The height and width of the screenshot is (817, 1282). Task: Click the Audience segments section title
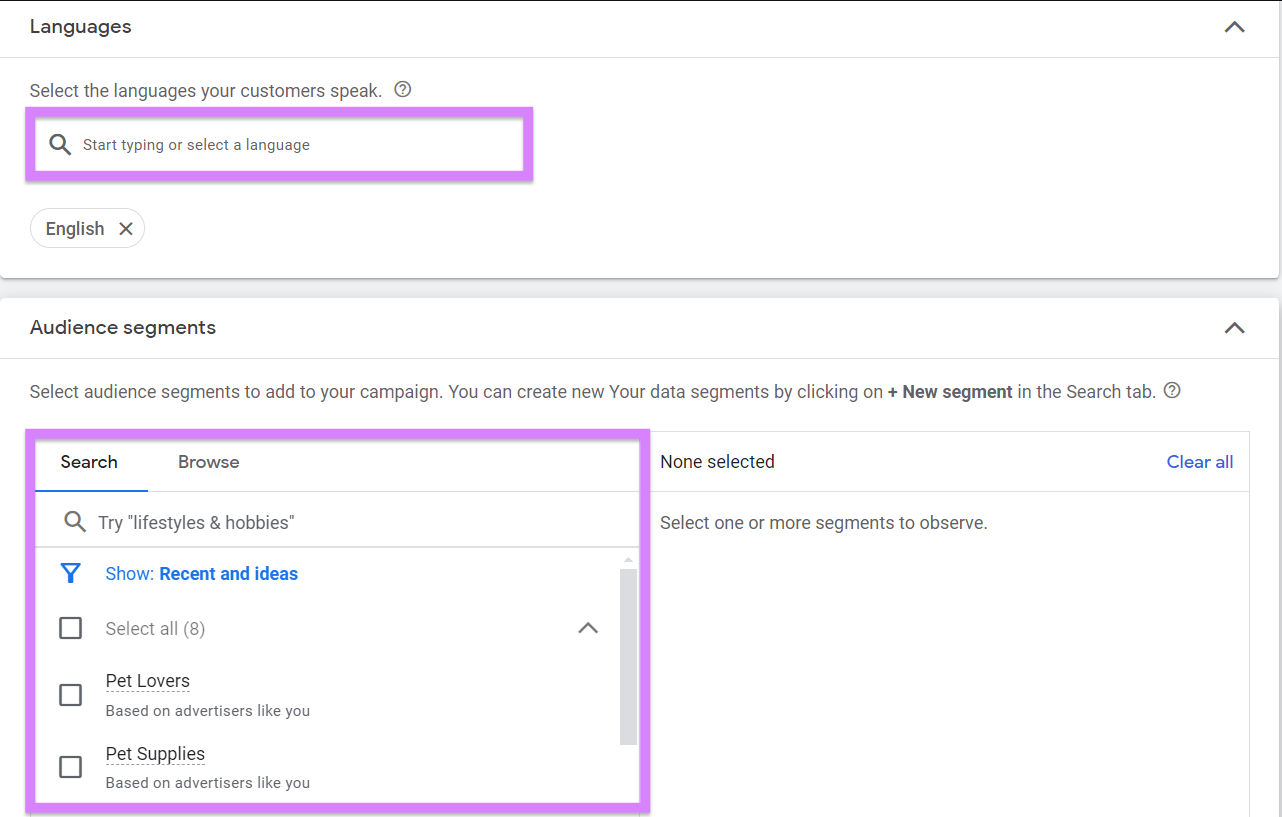[123, 328]
